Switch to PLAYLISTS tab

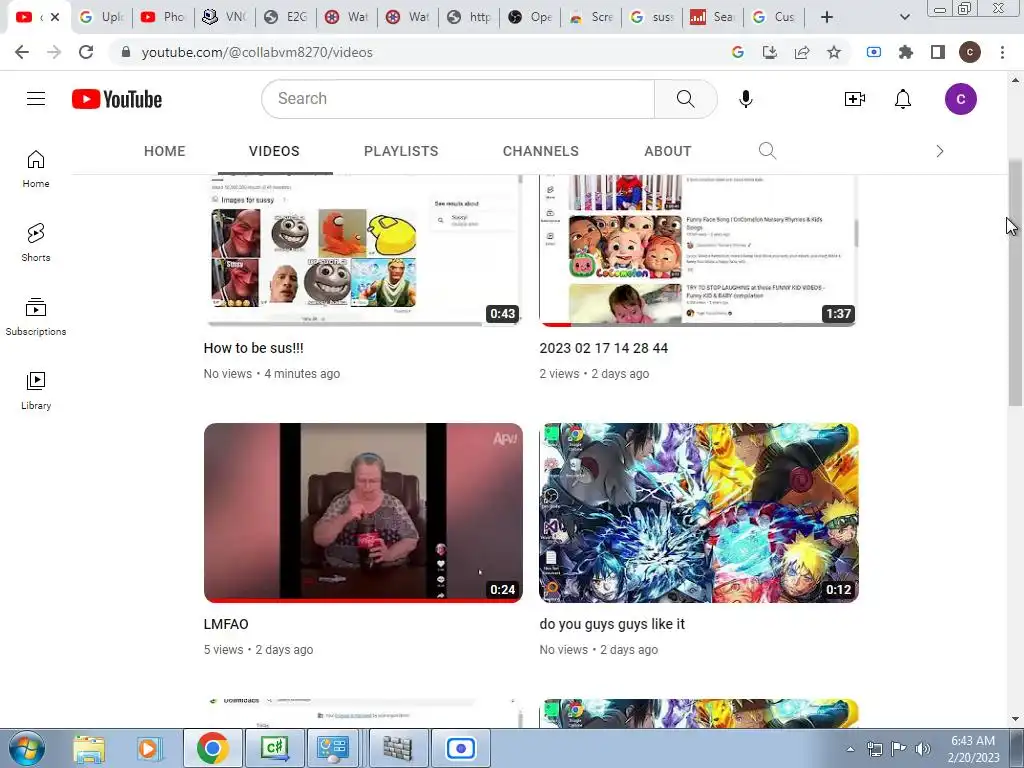(x=401, y=151)
